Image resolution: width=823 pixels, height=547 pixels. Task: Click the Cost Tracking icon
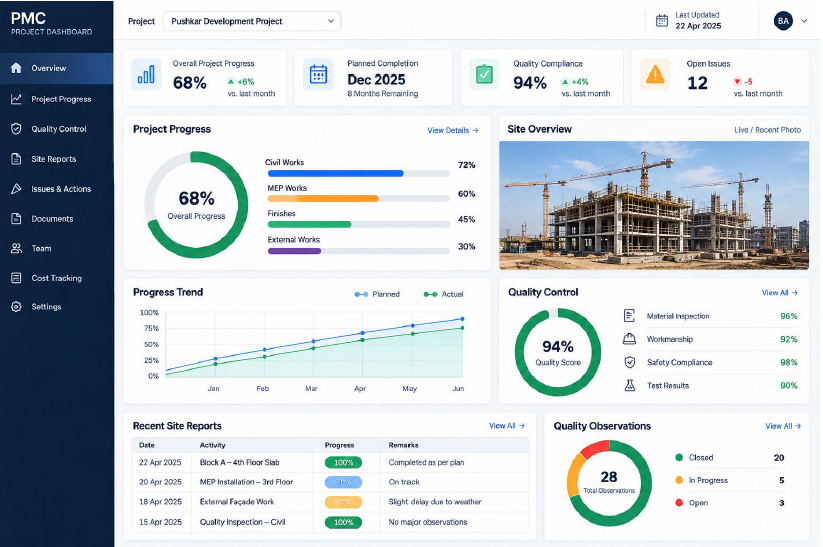click(16, 278)
